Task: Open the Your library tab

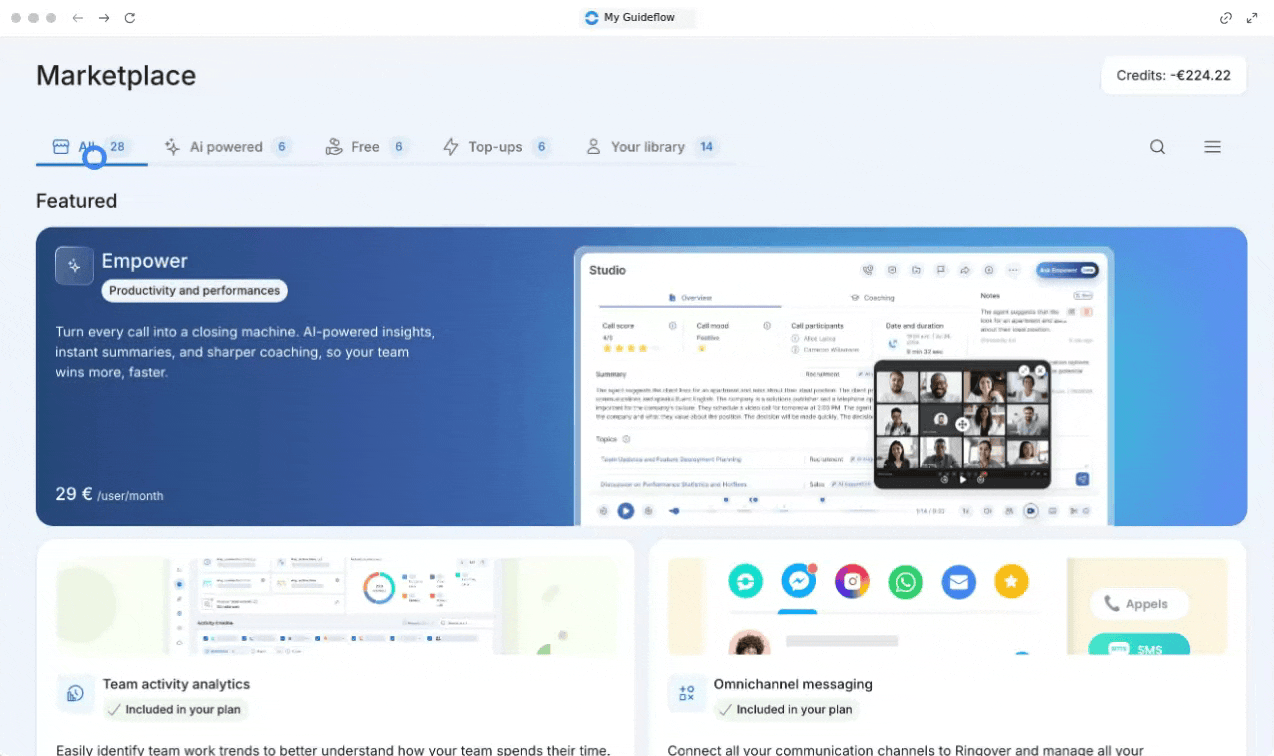Action: pyautogui.click(x=650, y=147)
